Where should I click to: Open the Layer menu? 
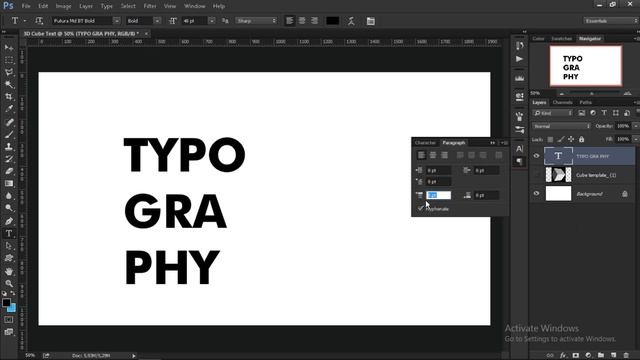tap(86, 6)
